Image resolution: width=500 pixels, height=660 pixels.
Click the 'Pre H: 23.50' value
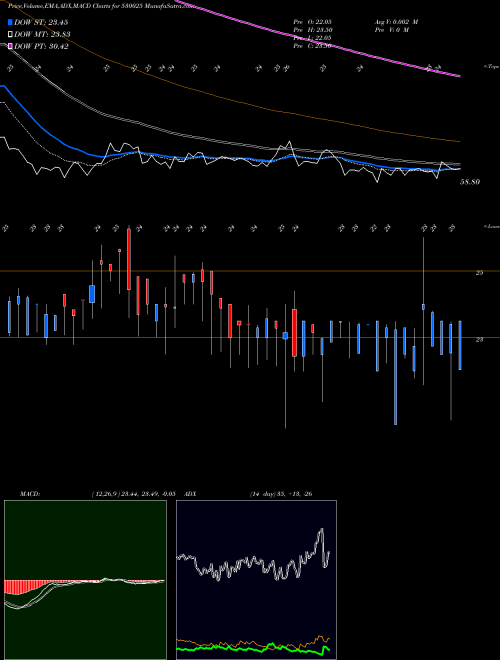tap(313, 30)
